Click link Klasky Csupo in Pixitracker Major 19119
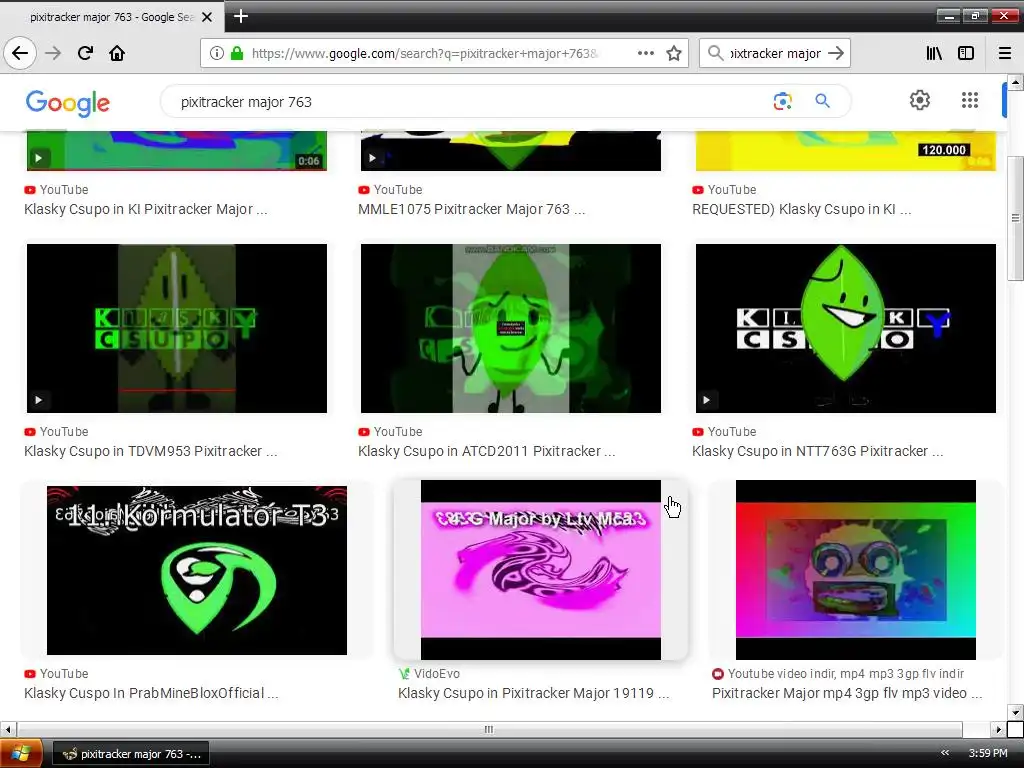Viewport: 1024px width, 768px height. 534,693
